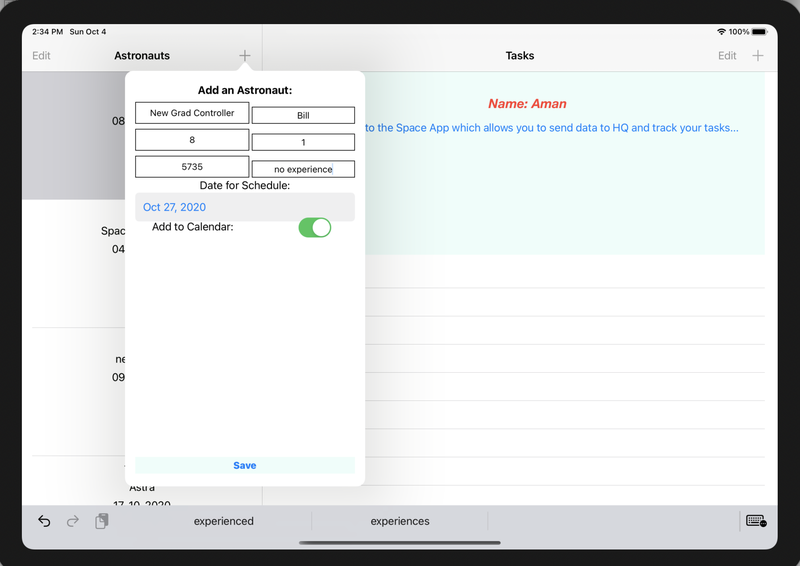Tap Edit in the Astronauts header

click(41, 56)
